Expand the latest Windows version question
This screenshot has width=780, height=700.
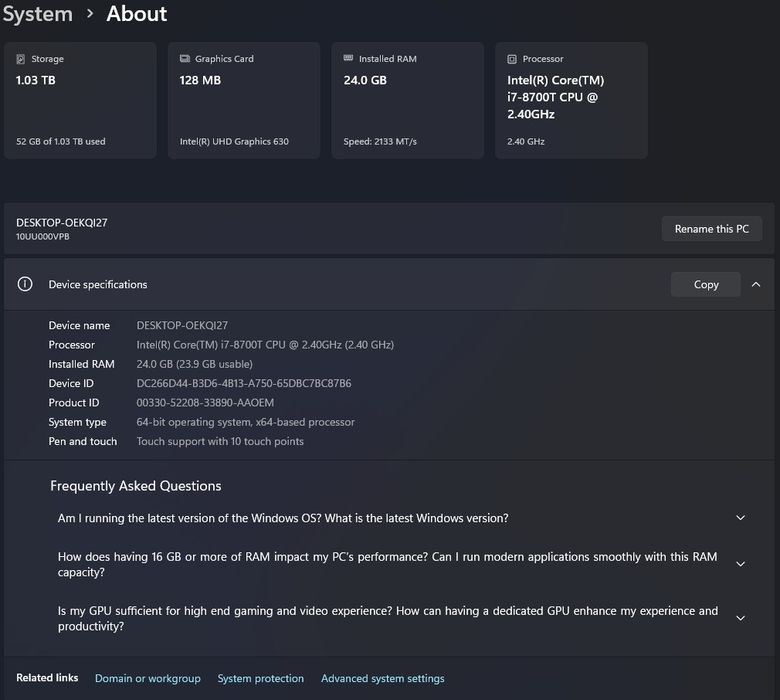tap(740, 518)
